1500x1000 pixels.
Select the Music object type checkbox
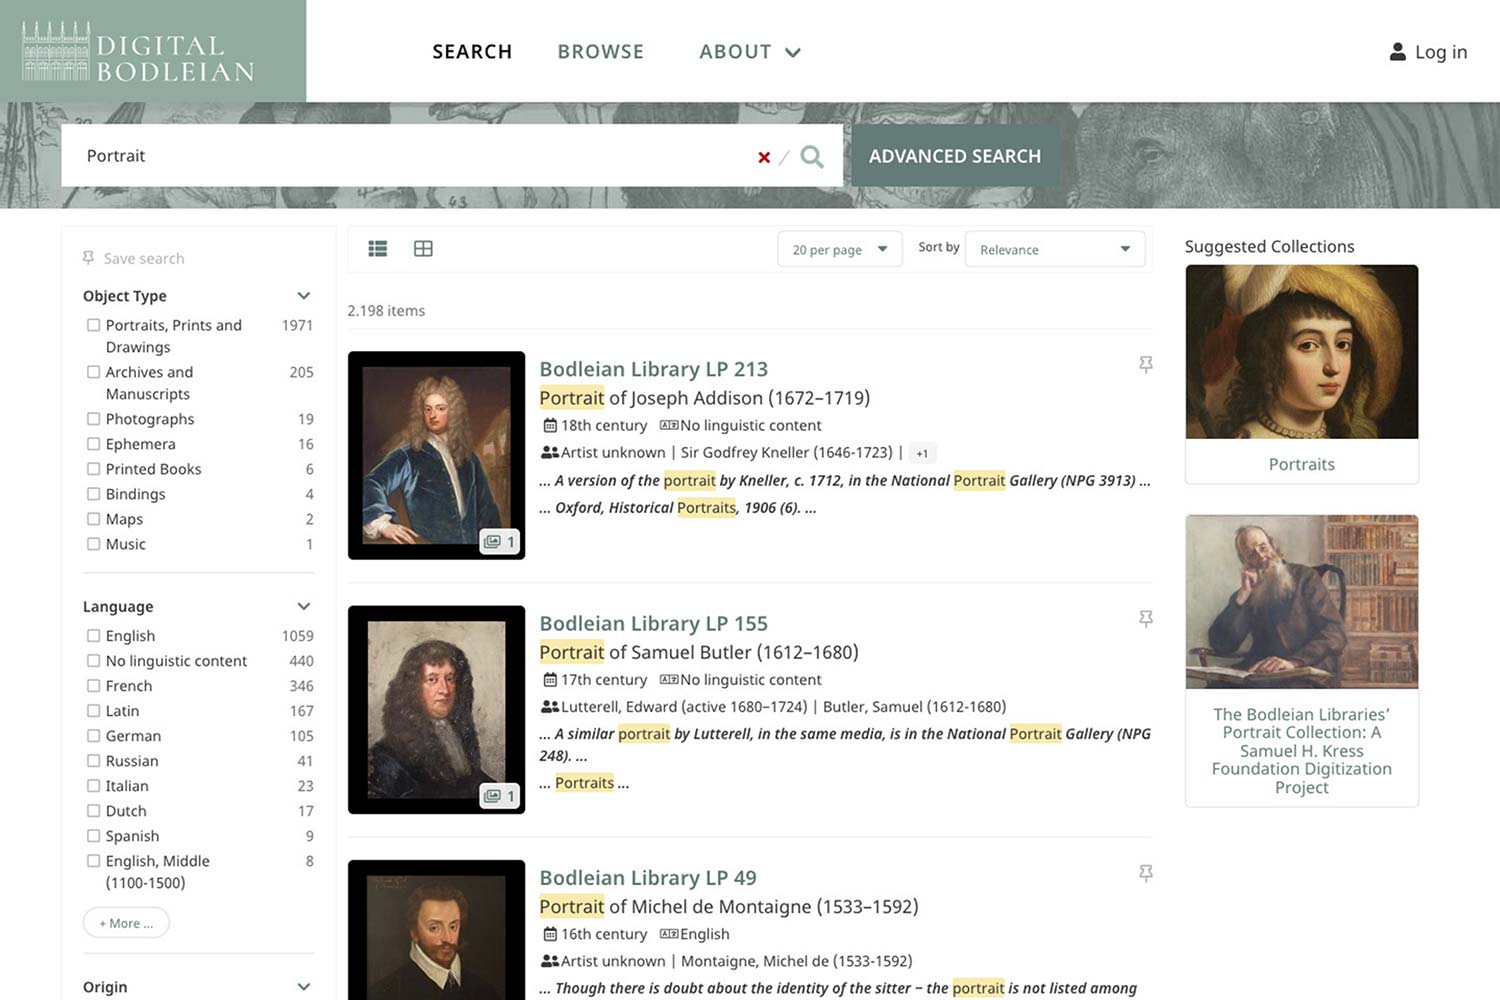93,544
